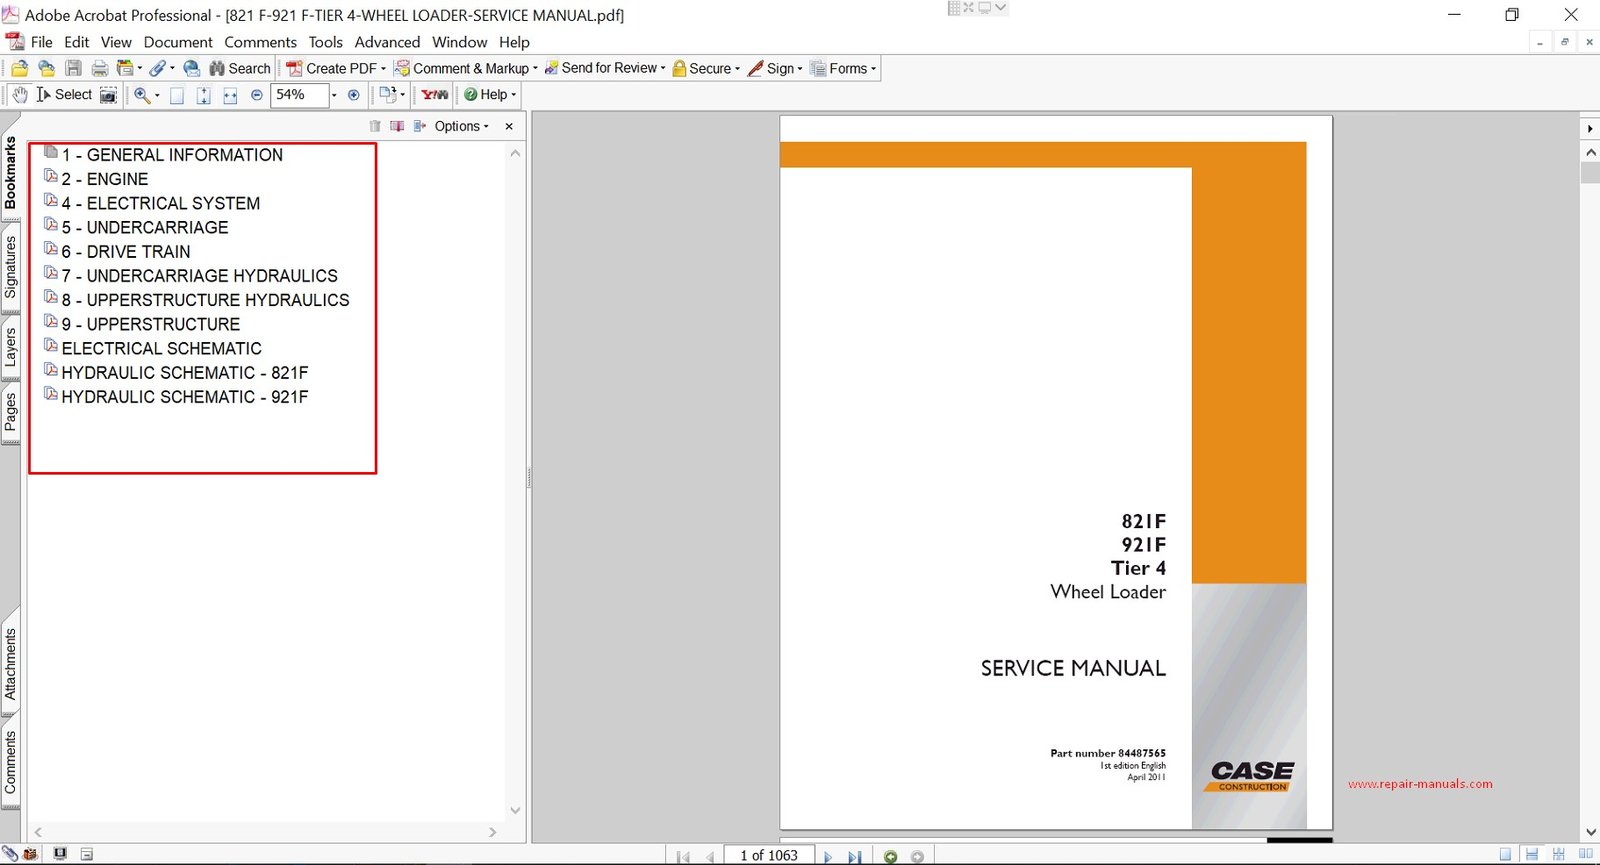Click the Fit Width toolbar icon
Screen dimensions: 1600x865
point(230,95)
